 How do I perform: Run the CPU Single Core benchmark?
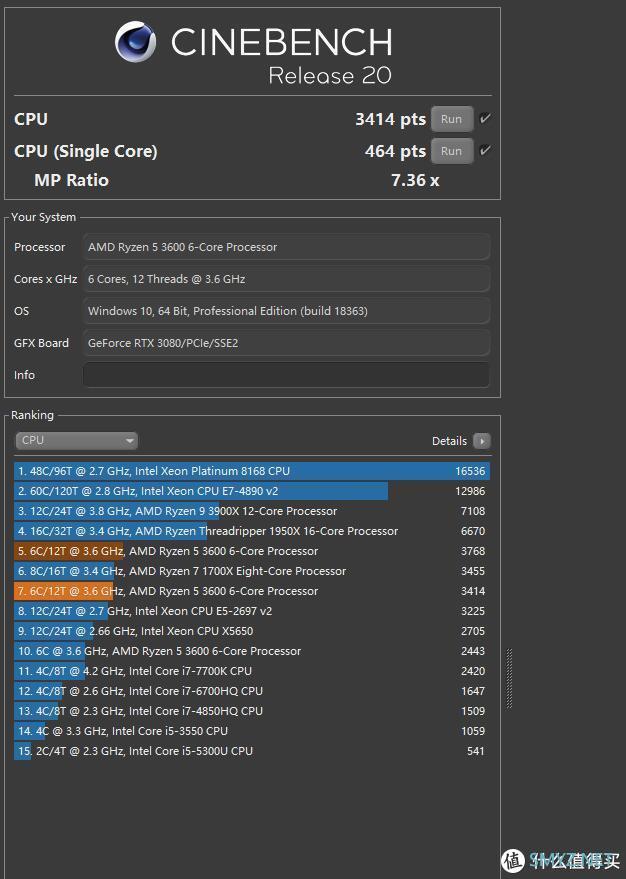click(452, 151)
